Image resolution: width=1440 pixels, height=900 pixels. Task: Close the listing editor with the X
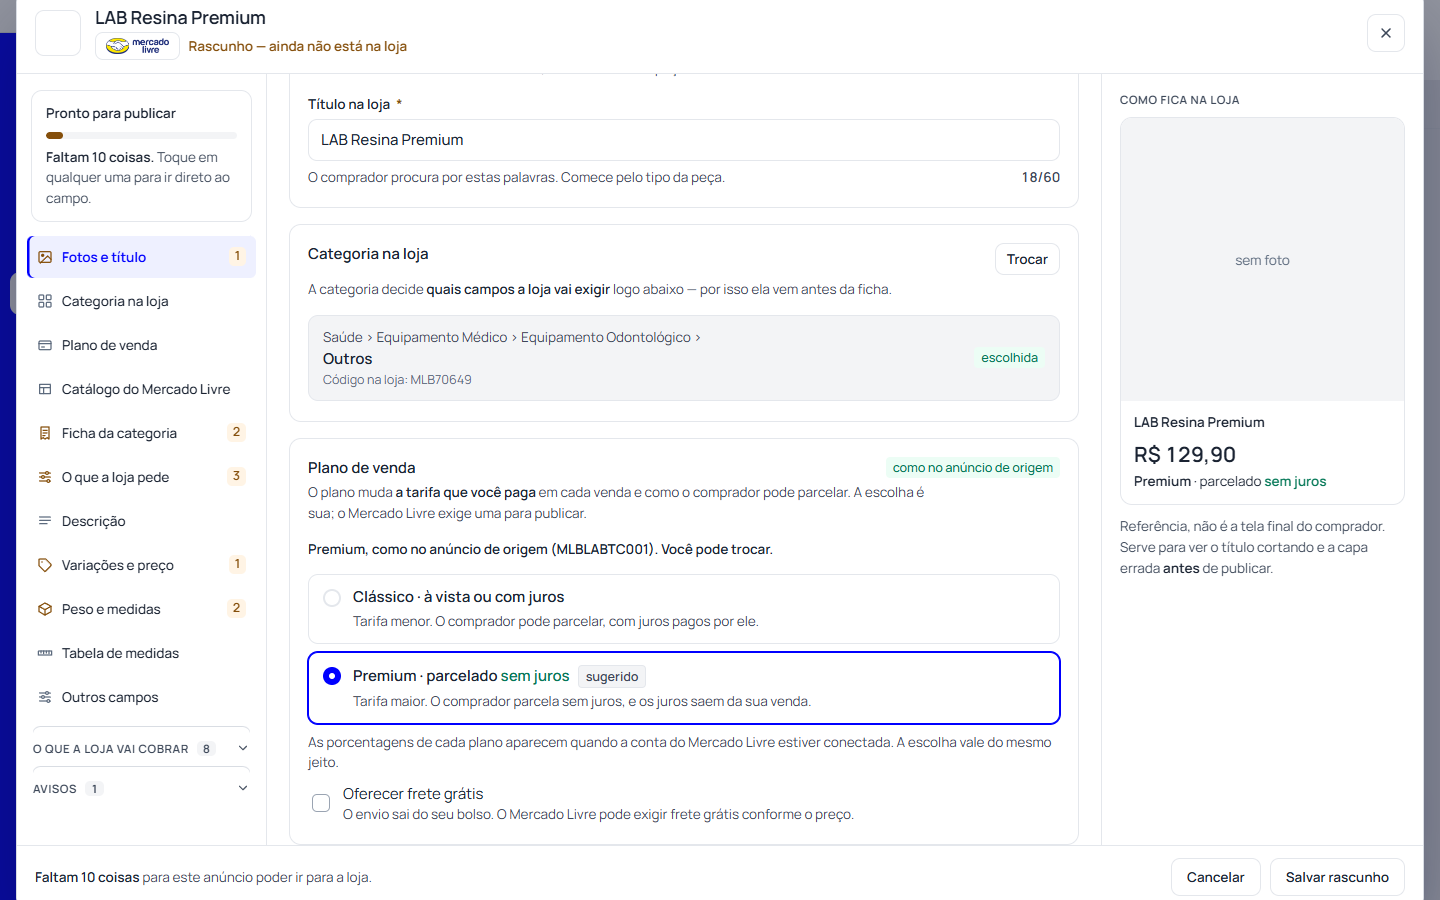tap(1386, 33)
